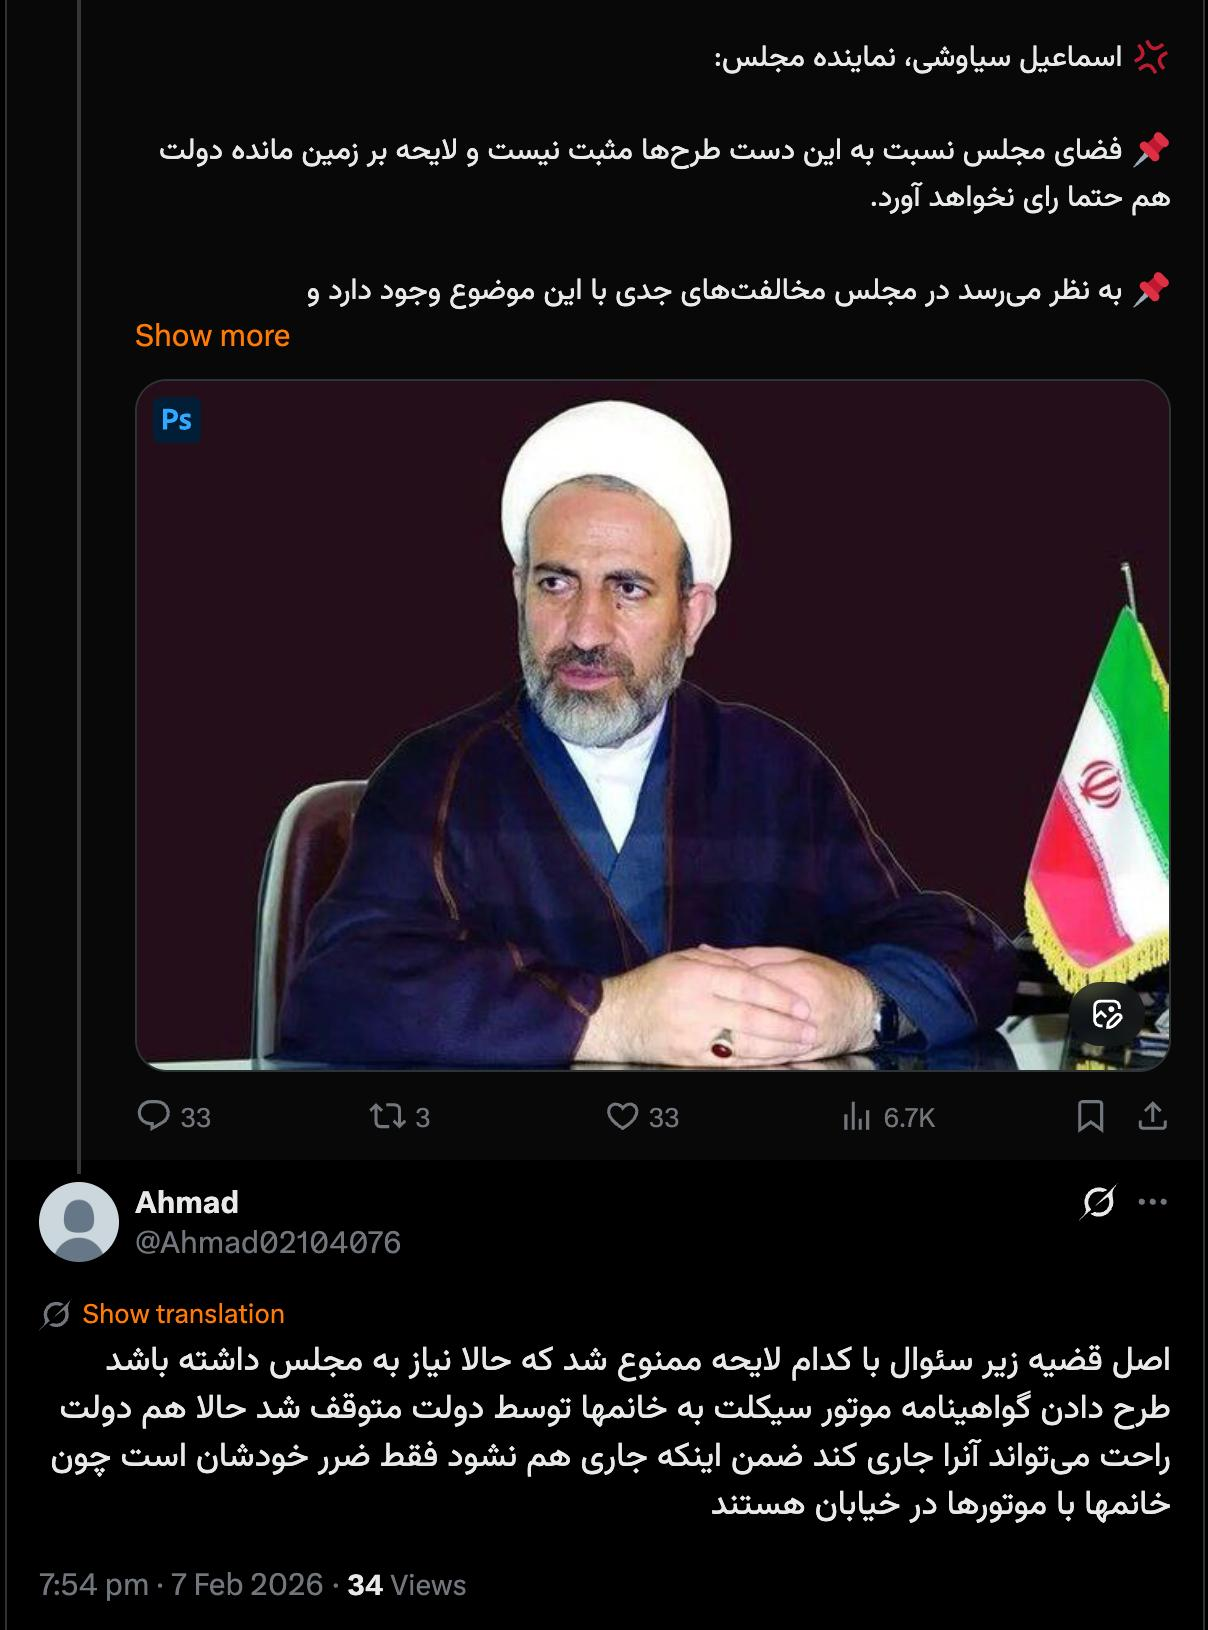Repost the quoted tweet with 3 reposts
Viewport: 1208px width, 1630px height.
386,1115
